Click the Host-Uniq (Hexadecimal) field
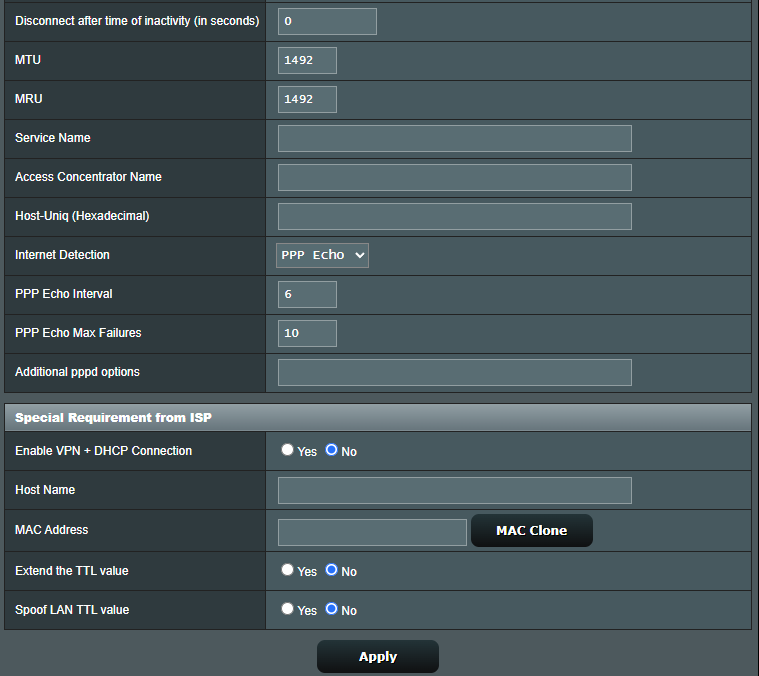 [x=454, y=216]
